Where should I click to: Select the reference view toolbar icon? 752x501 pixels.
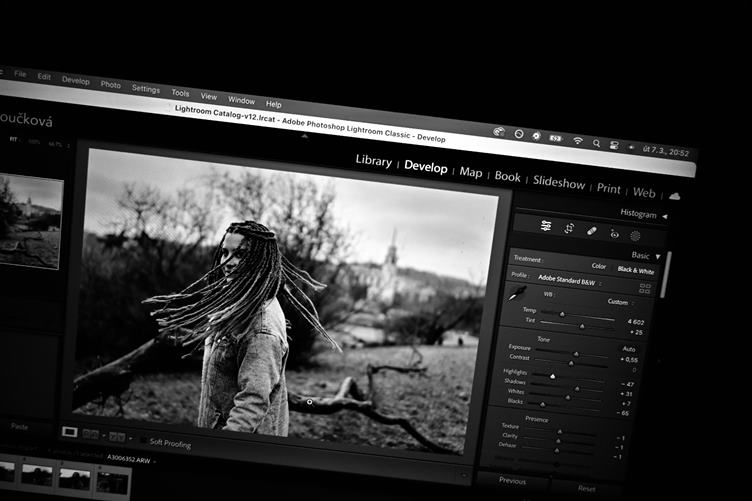pyautogui.click(x=91, y=434)
